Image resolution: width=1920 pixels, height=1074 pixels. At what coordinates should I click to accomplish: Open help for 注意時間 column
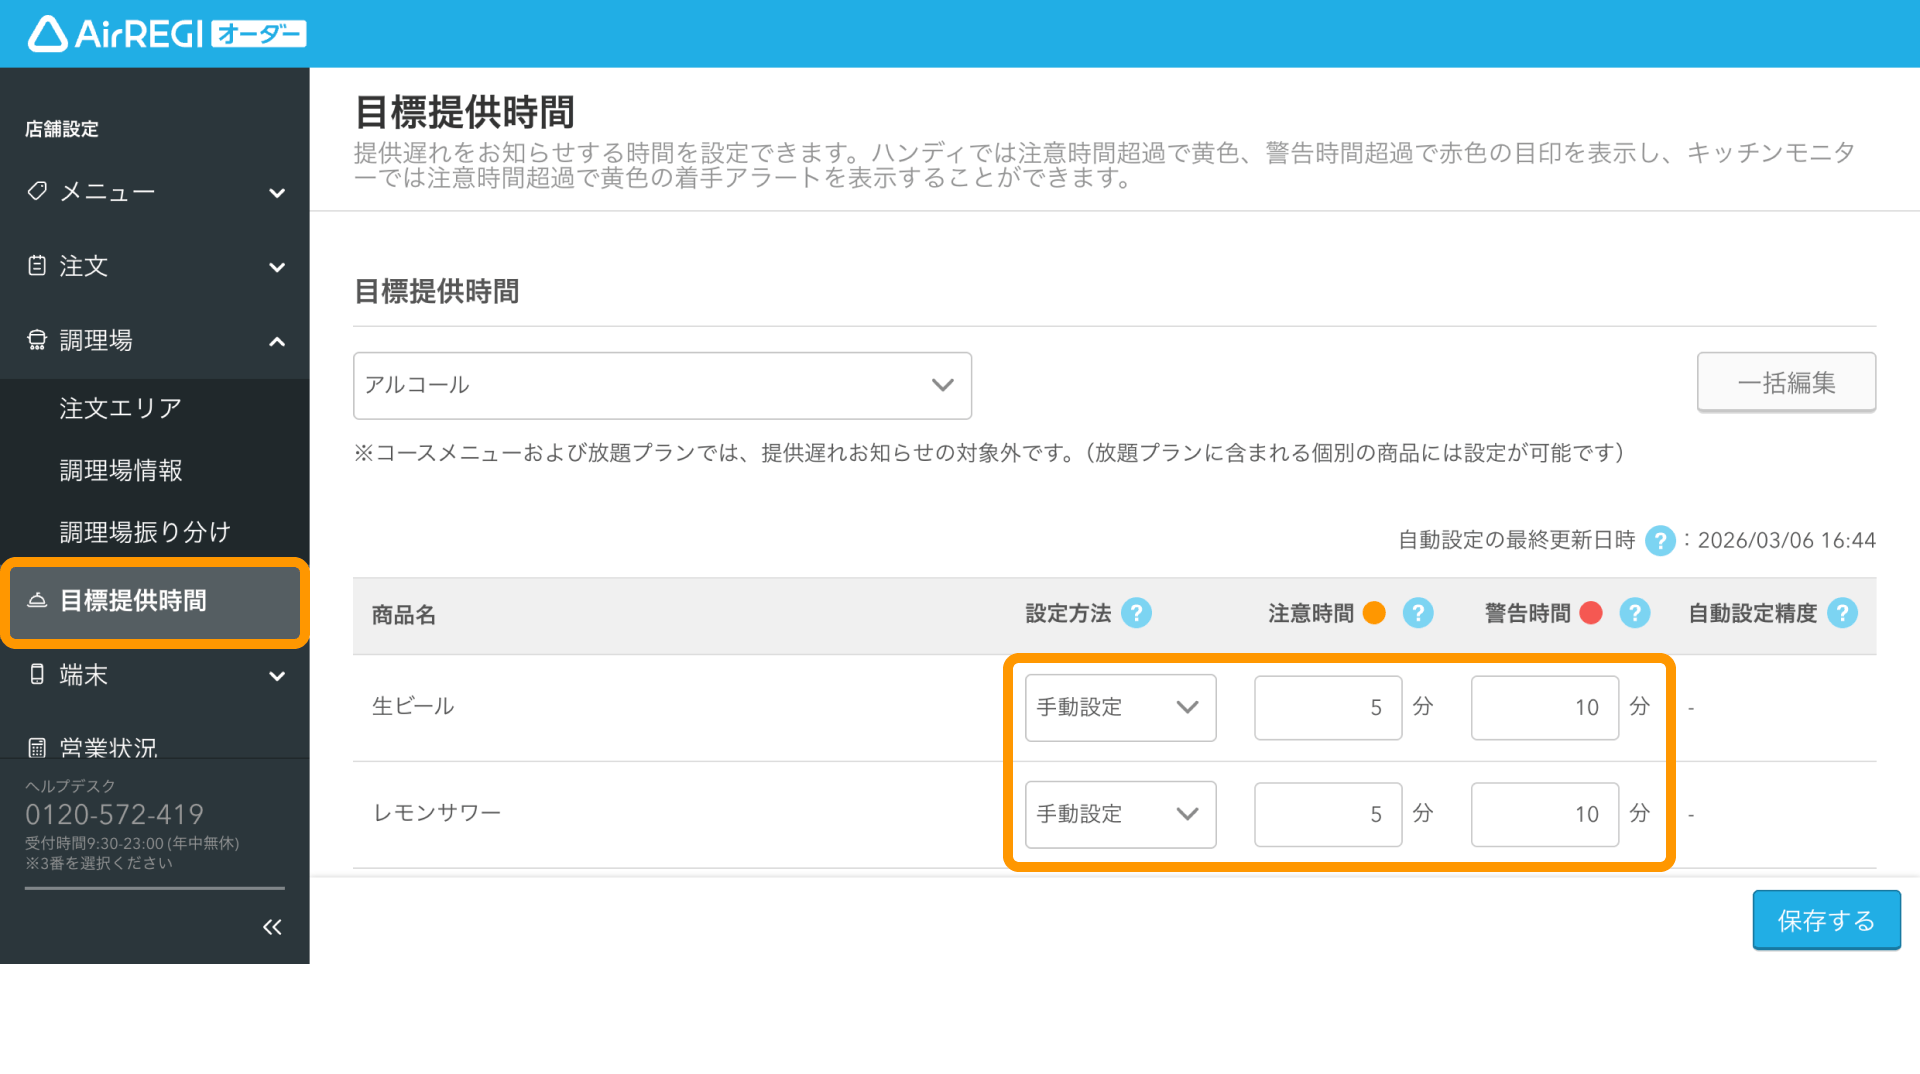(1418, 613)
